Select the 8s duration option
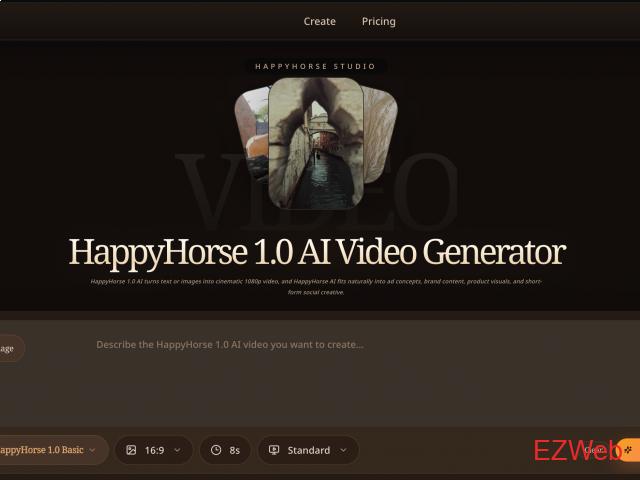Viewport: 640px width, 480px height. click(234, 450)
